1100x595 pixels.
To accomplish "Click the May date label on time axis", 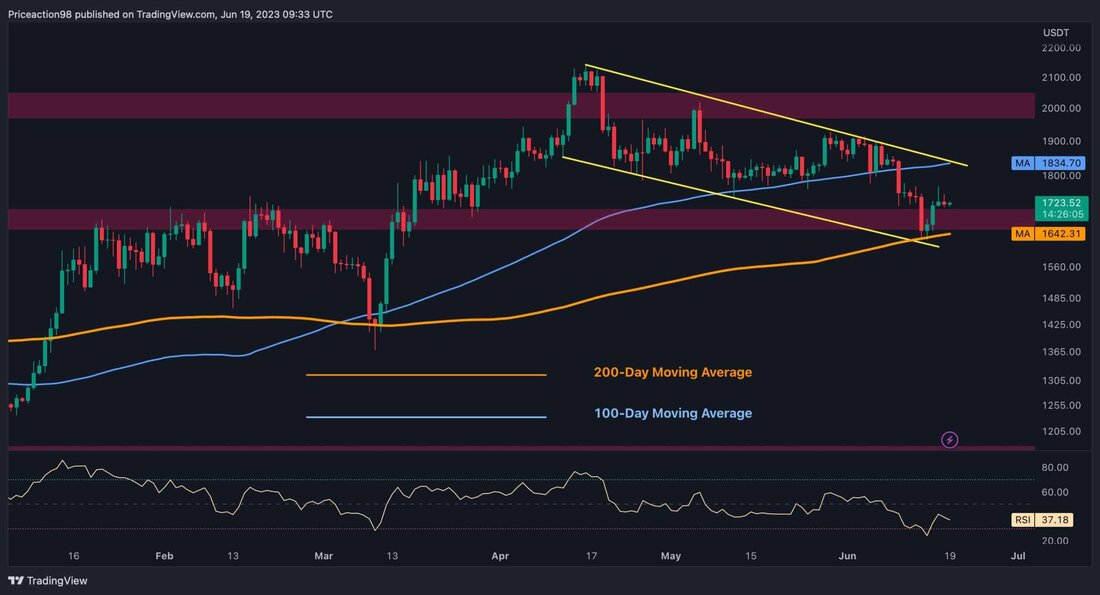I will pyautogui.click(x=671, y=556).
